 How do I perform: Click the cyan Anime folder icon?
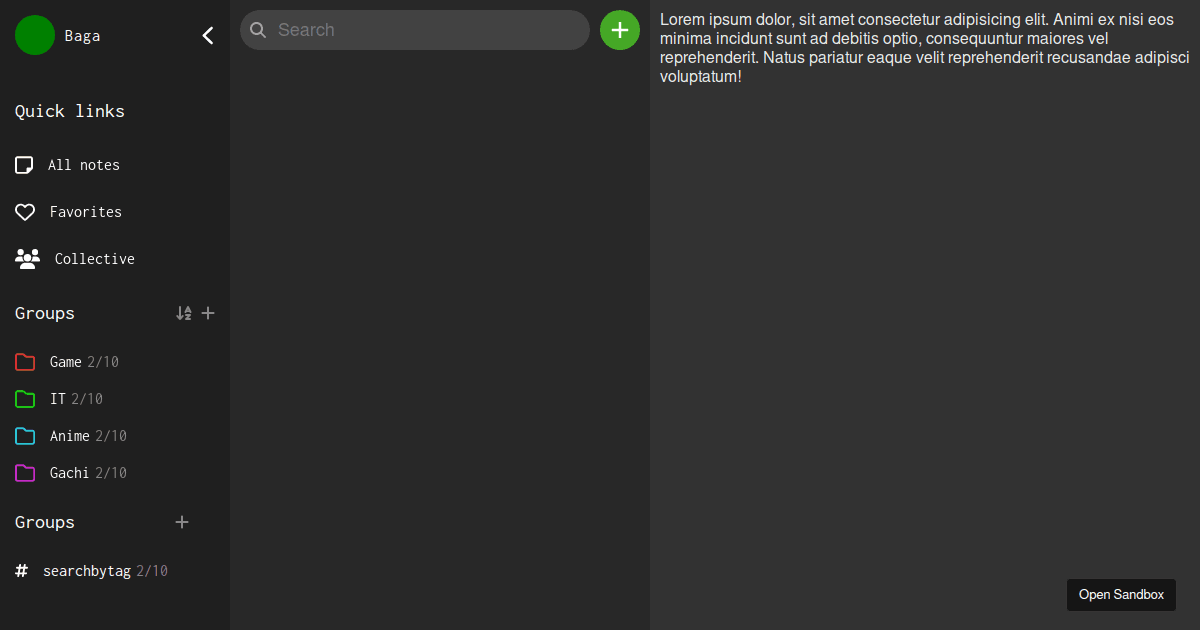pyautogui.click(x=25, y=436)
